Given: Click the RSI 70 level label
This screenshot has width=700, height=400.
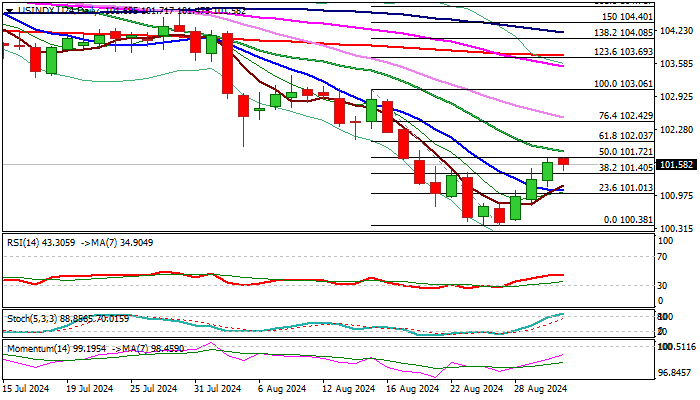Looking at the screenshot, I should pos(663,257).
